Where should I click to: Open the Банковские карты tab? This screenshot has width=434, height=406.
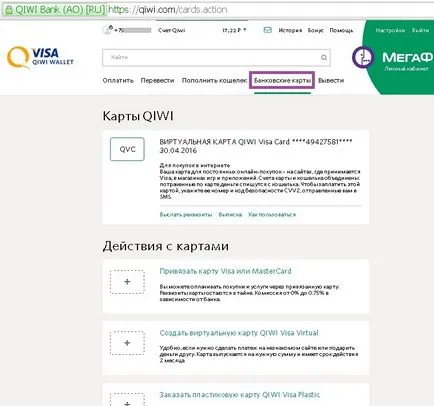tap(282, 80)
